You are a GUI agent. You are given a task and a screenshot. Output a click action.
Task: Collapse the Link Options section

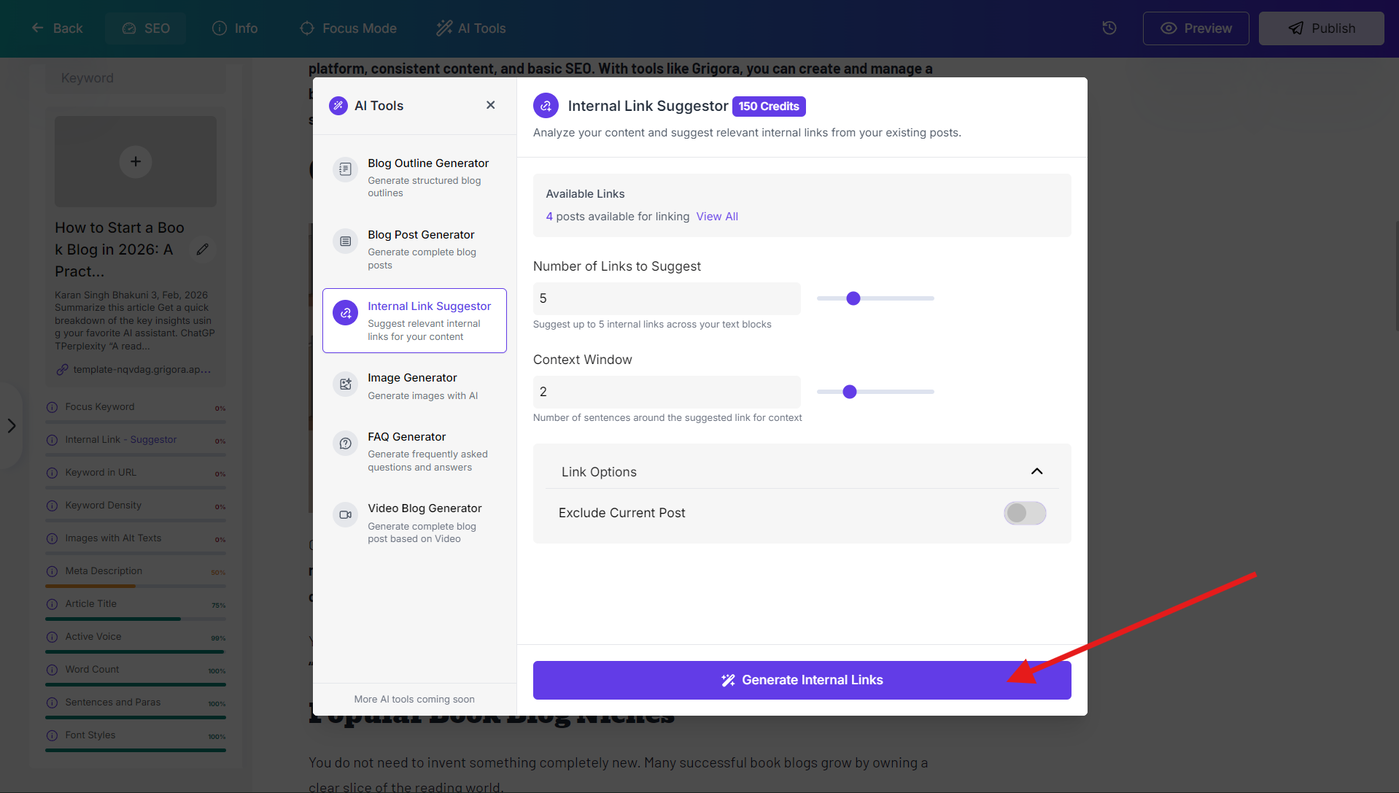pos(1037,471)
